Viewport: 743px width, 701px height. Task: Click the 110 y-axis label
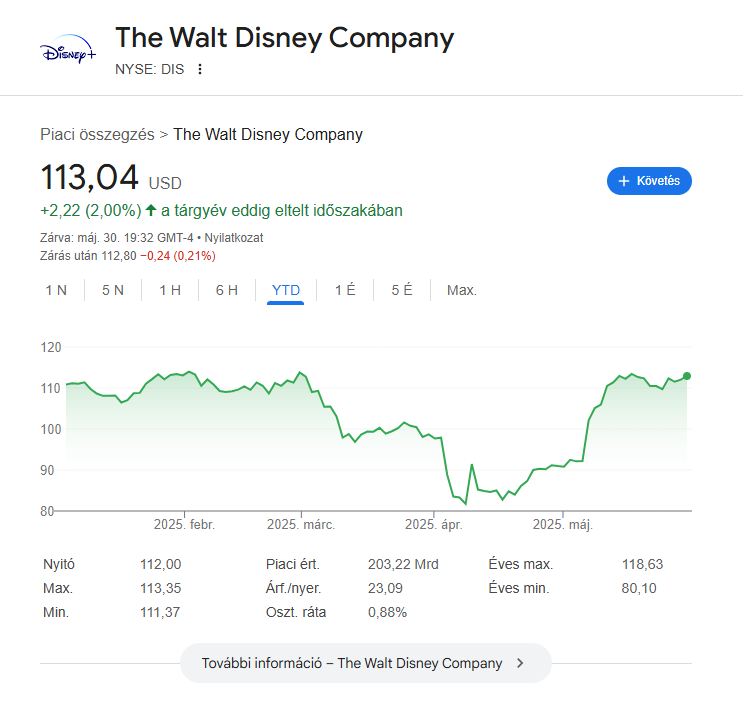[x=51, y=389]
